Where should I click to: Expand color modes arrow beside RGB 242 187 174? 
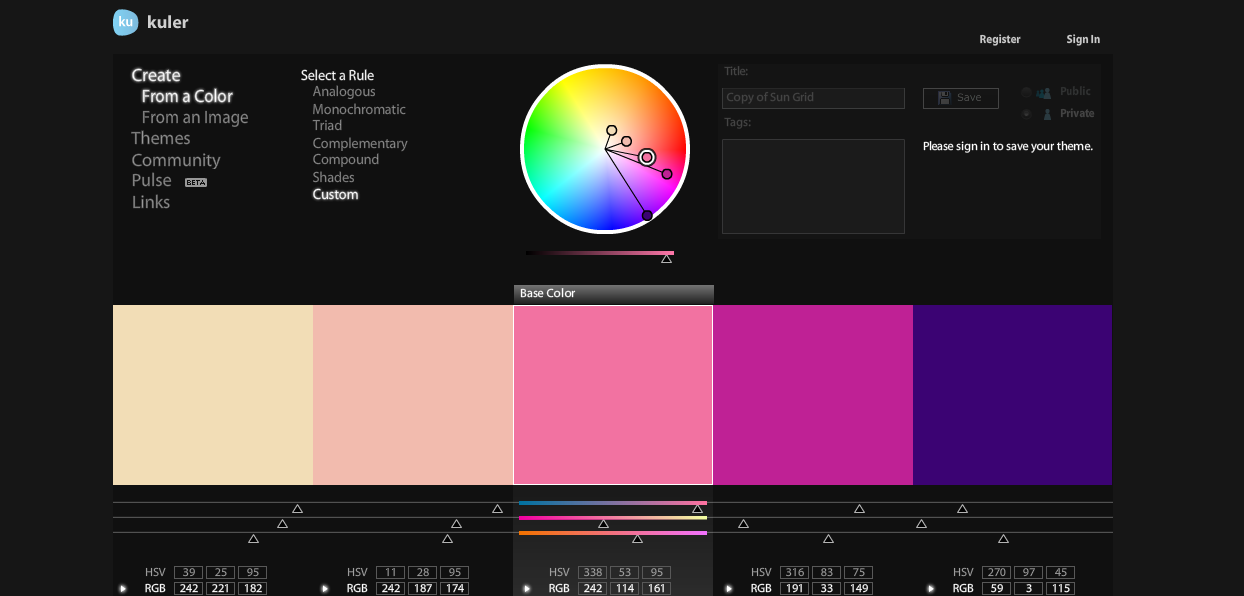click(325, 589)
